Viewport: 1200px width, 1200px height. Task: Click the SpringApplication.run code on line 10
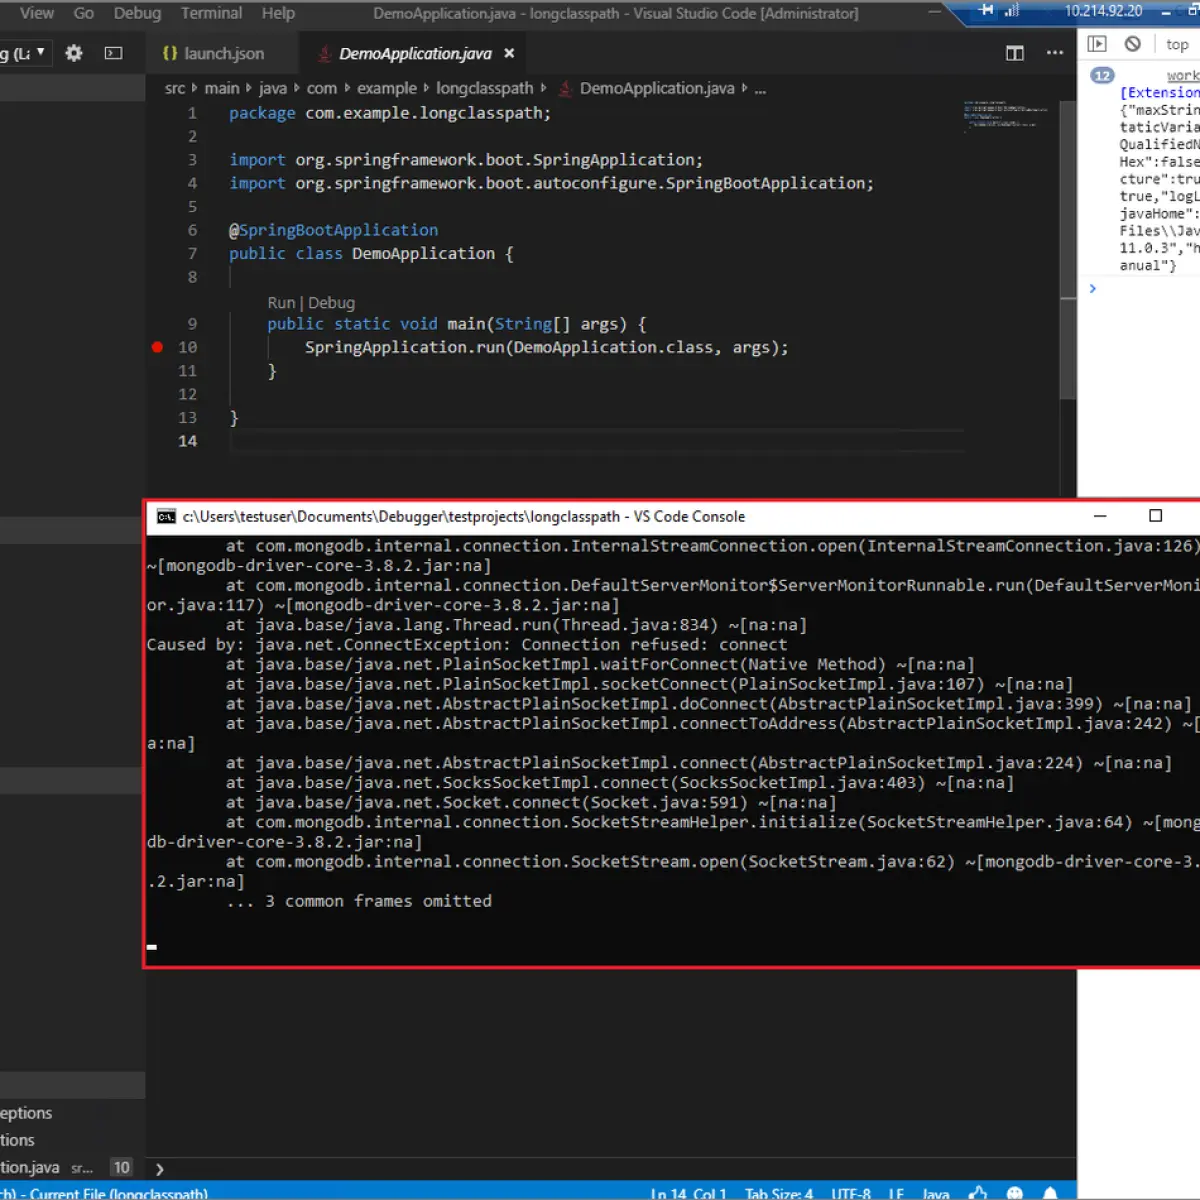[546, 347]
